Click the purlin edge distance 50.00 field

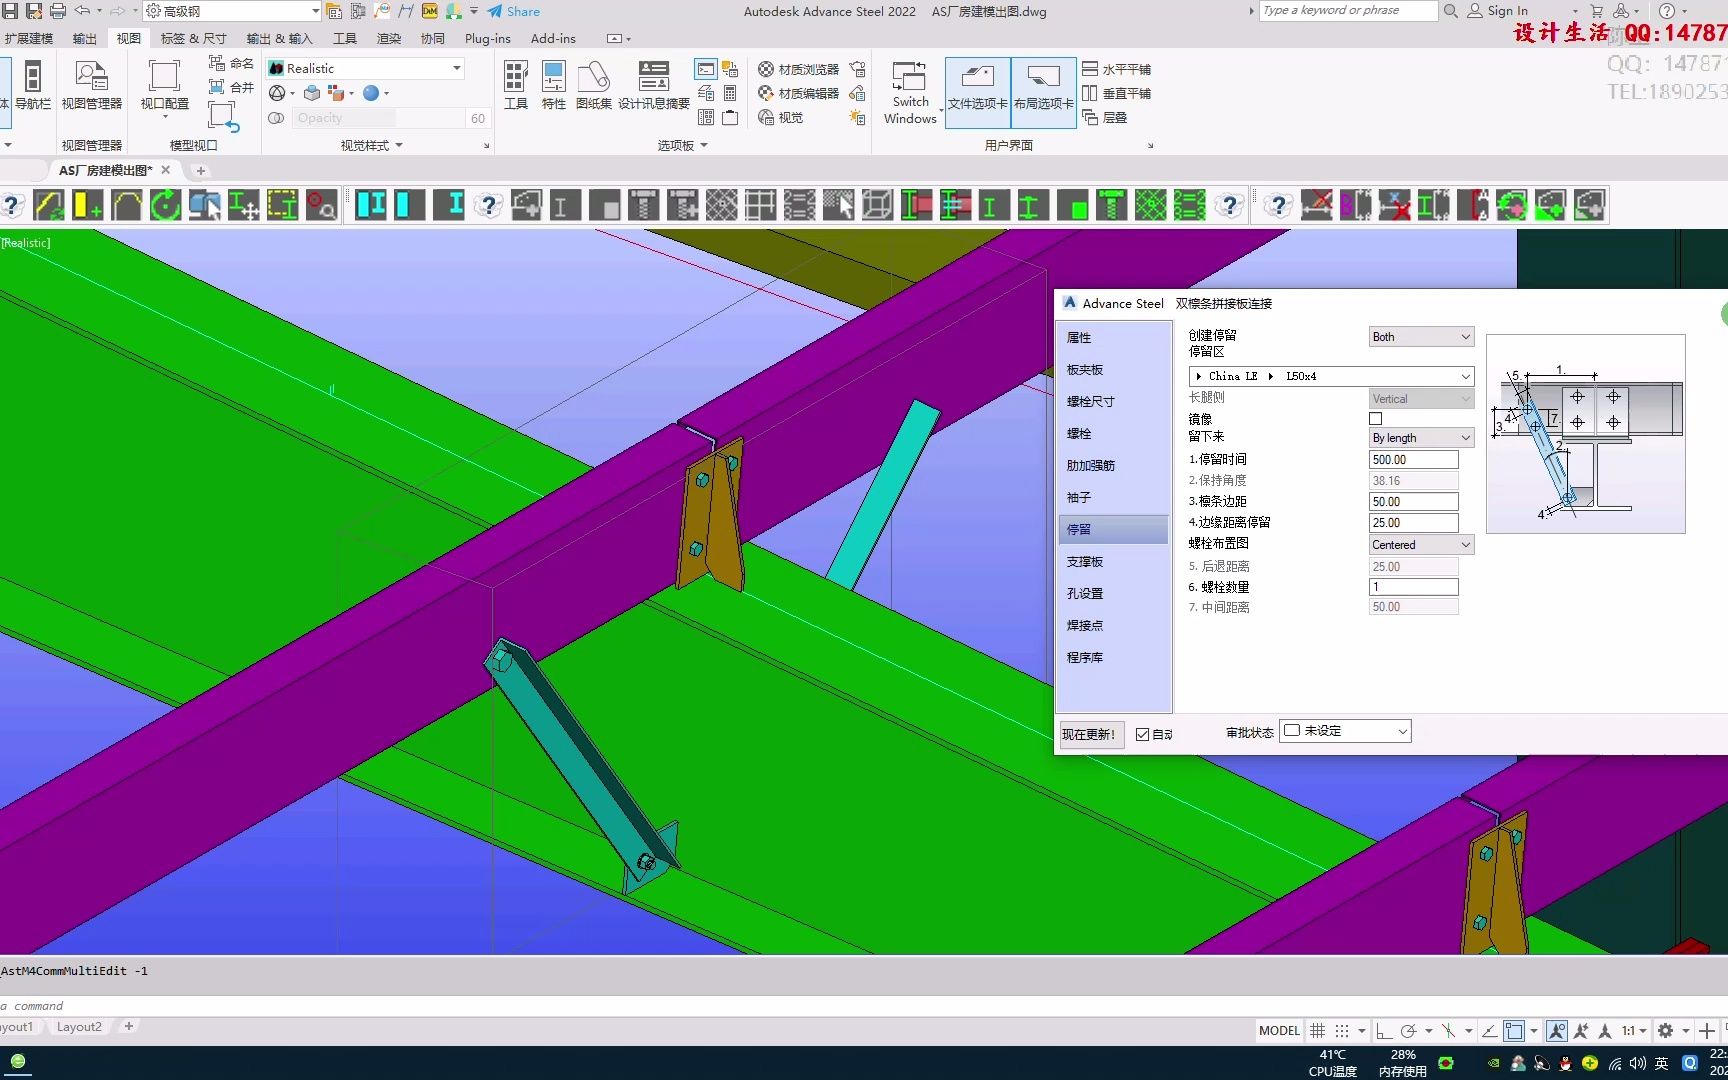click(x=1414, y=502)
